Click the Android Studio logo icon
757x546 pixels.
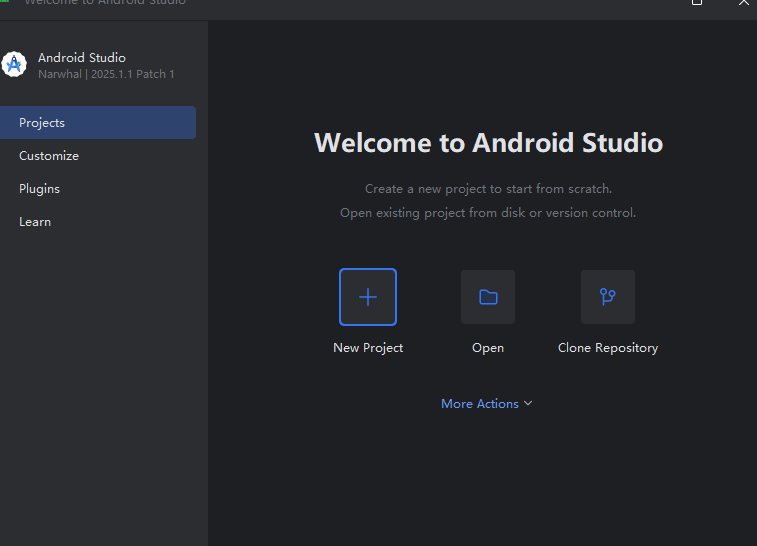[x=14, y=64]
